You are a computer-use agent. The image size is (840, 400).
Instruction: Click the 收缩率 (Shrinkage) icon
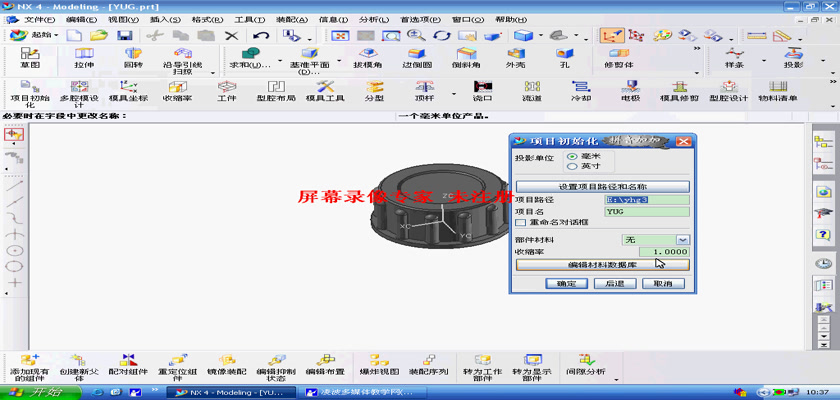click(x=177, y=90)
